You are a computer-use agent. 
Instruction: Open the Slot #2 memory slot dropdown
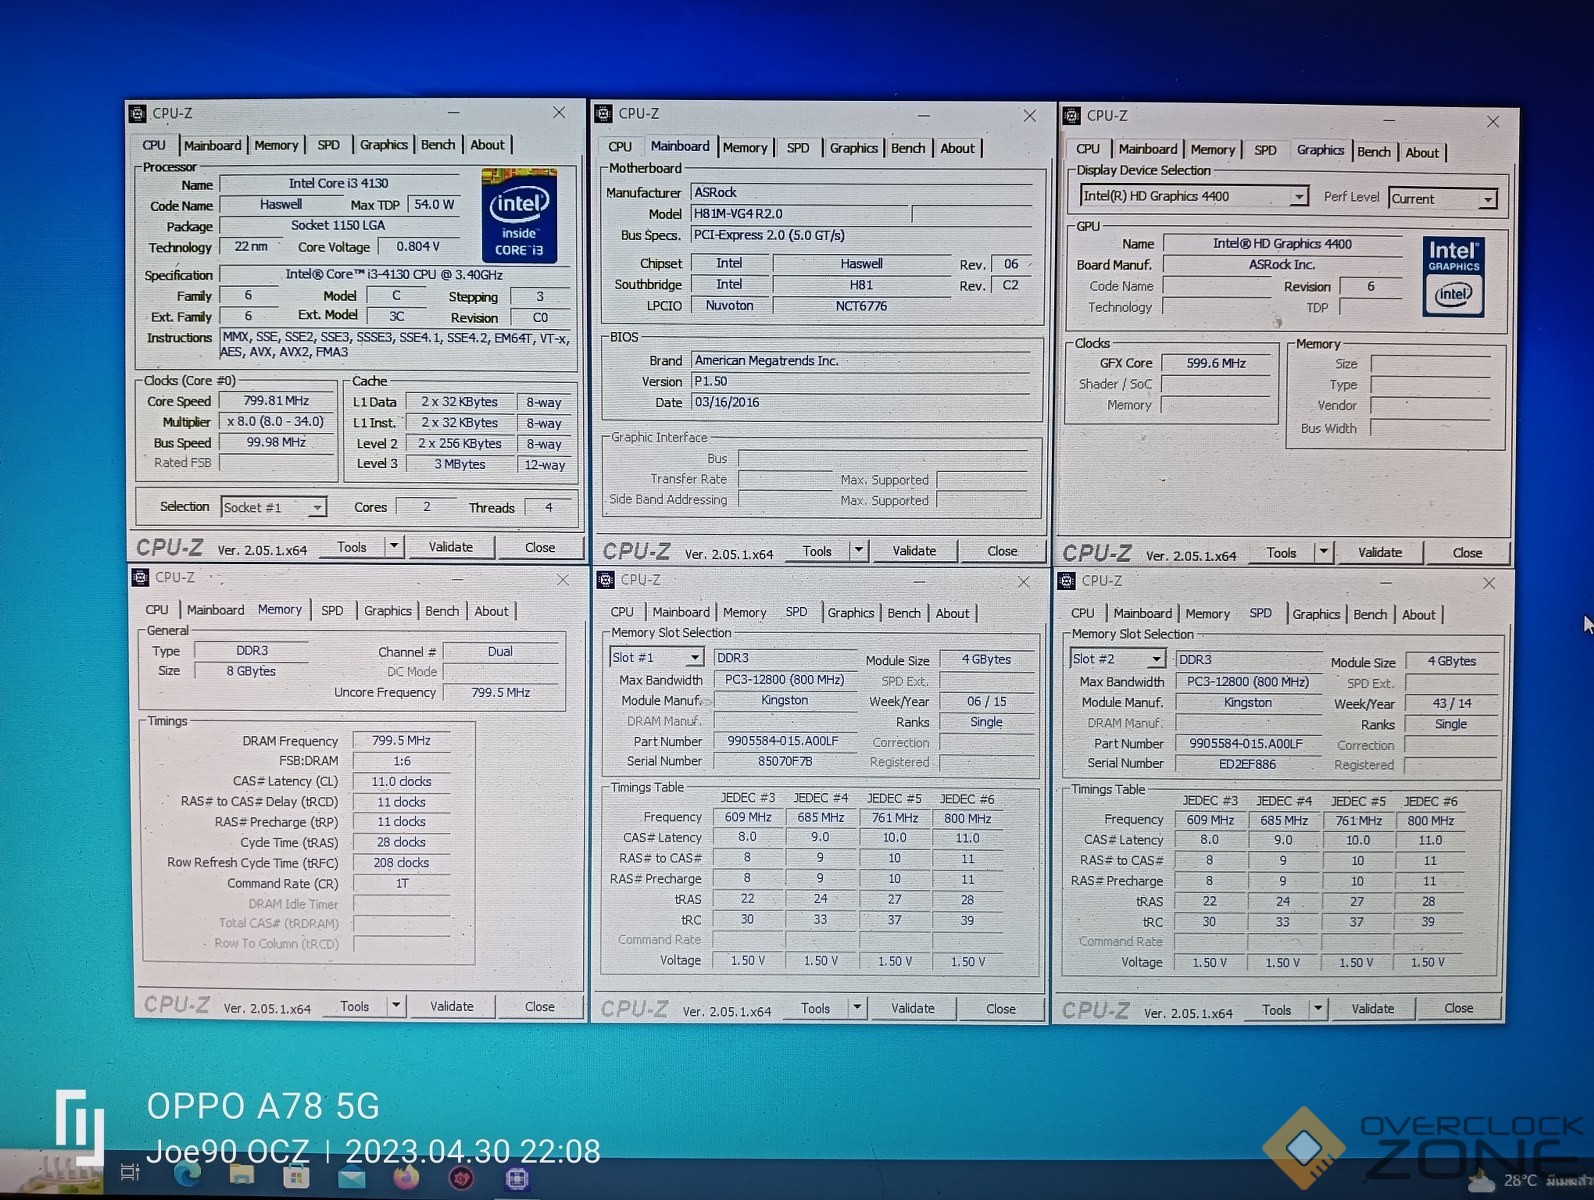pyautogui.click(x=1155, y=659)
